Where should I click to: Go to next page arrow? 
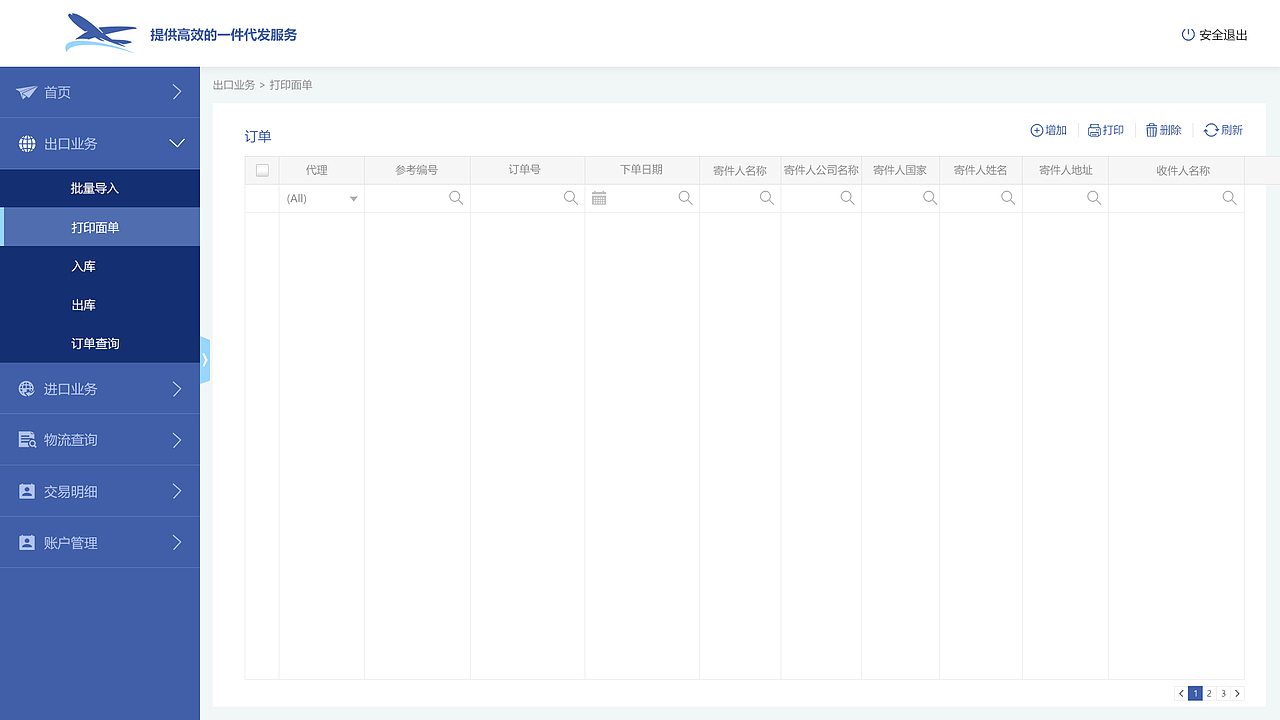pyautogui.click(x=1237, y=693)
